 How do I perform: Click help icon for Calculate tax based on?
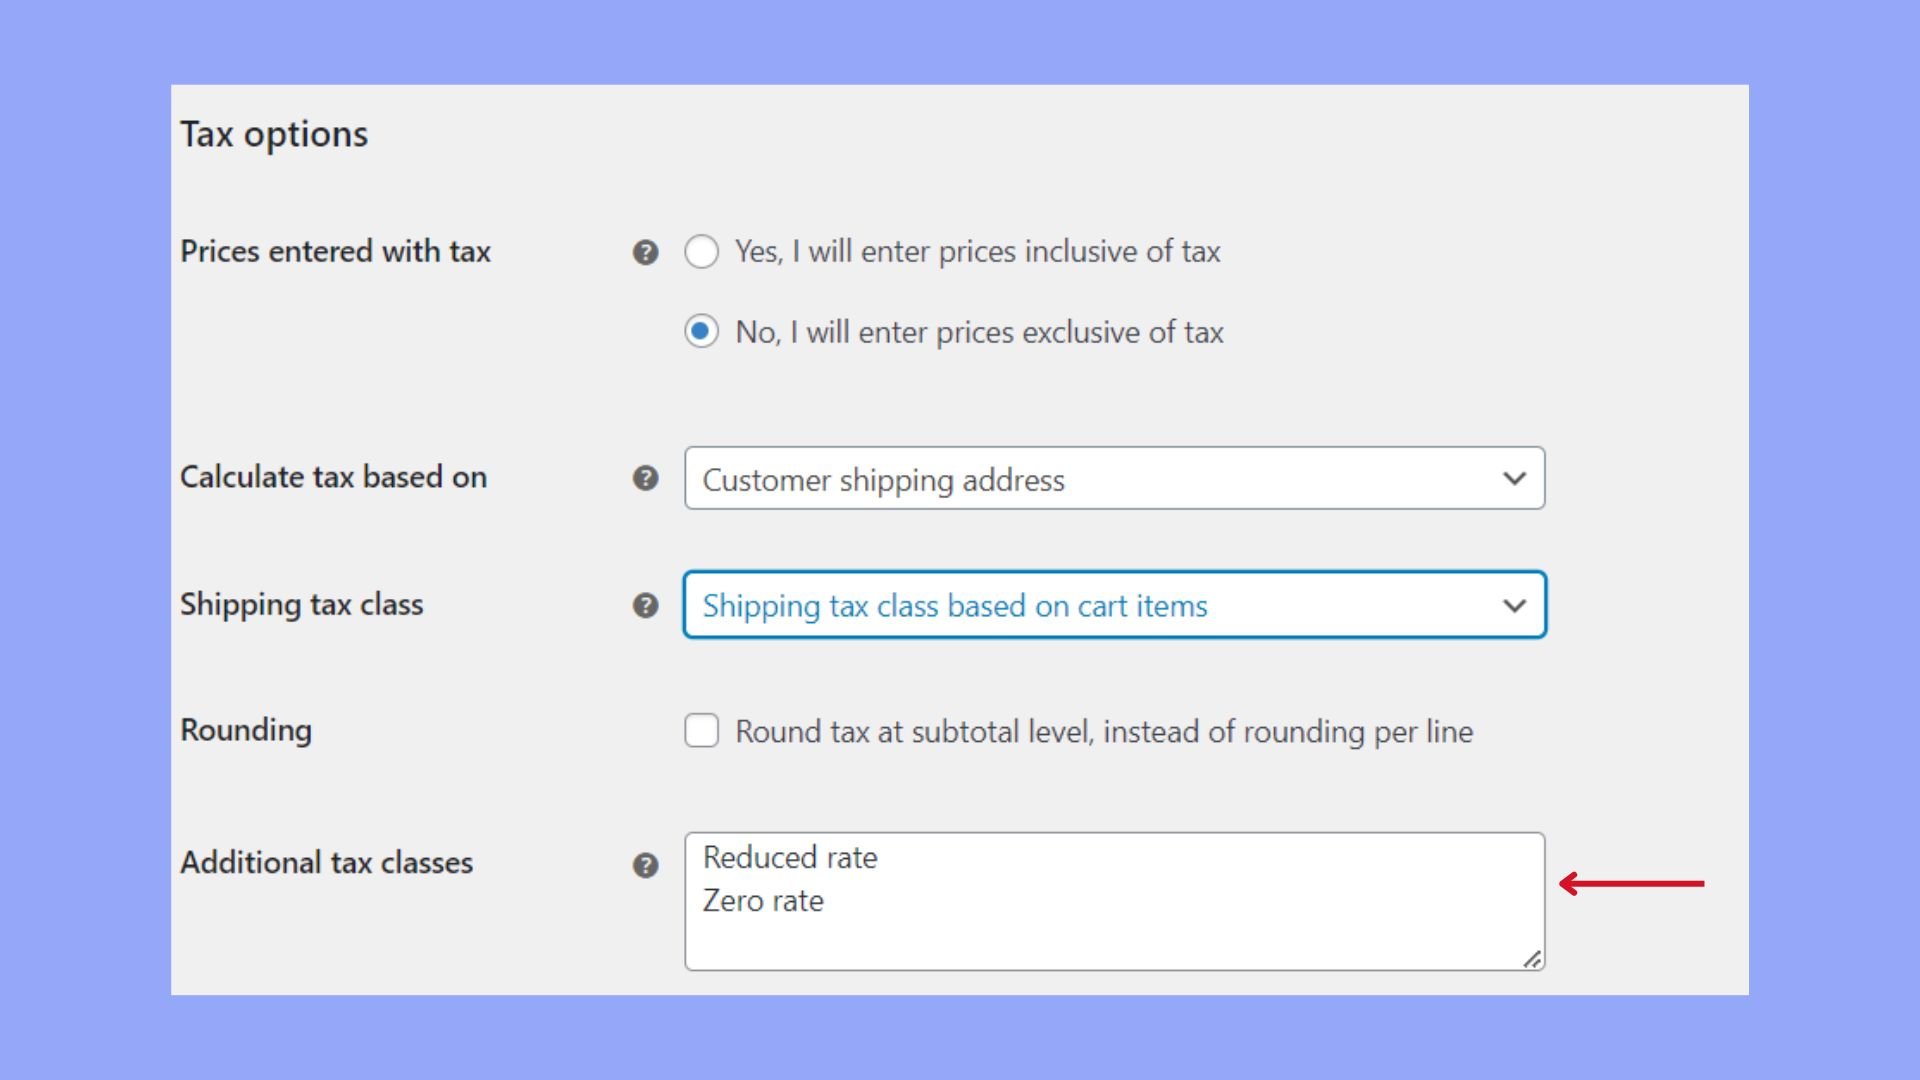[x=646, y=478]
